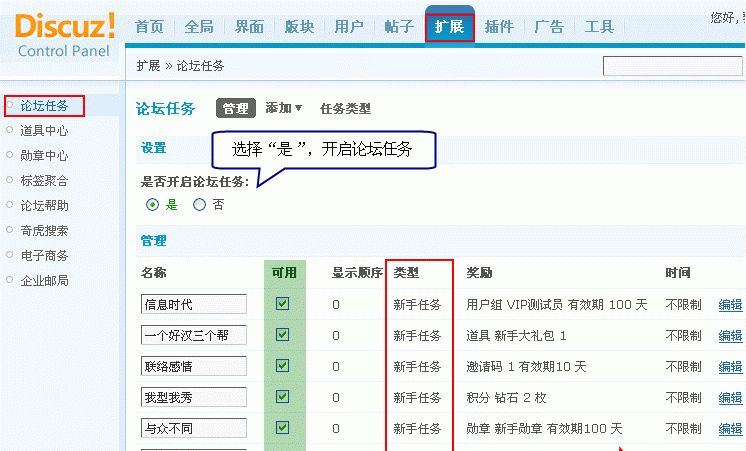Click 编辑 link for 信息时代 row
Viewport: 746px width, 451px height.
(730, 304)
